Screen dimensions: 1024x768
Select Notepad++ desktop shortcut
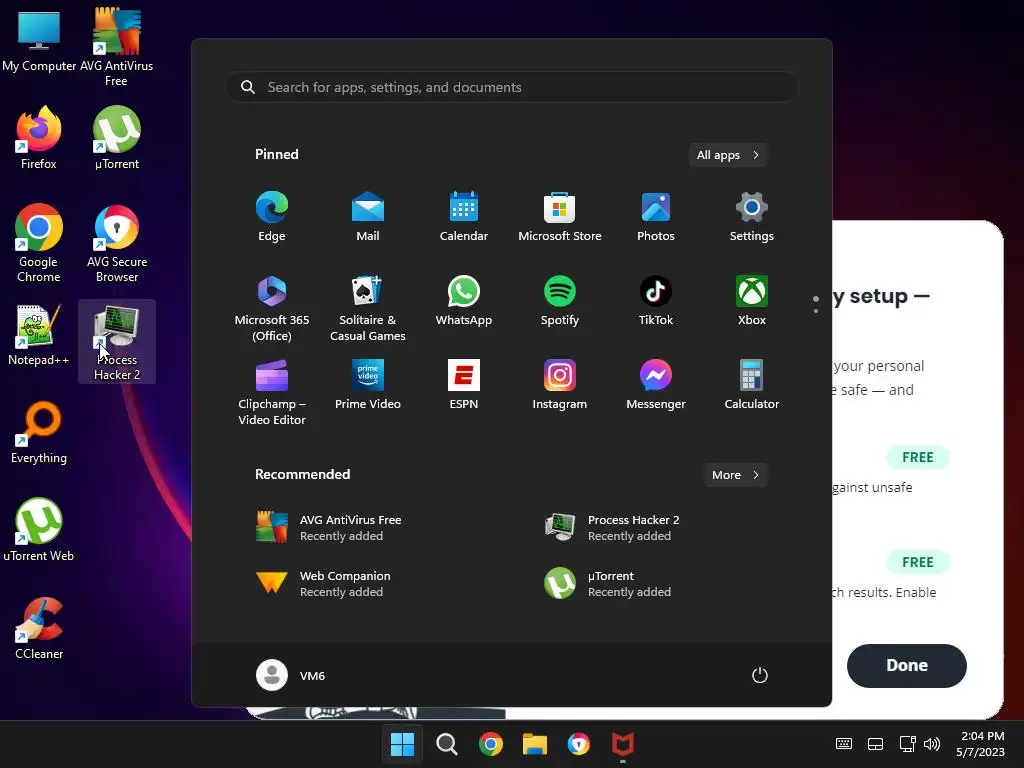coord(39,334)
